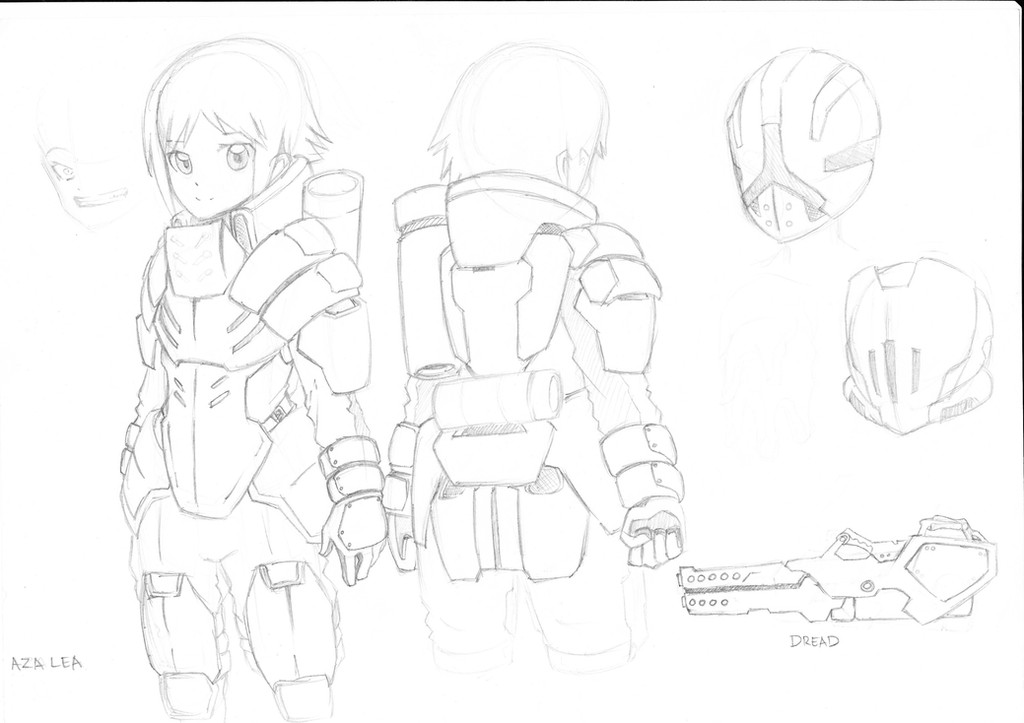
Task: Select the lower helmet sketch with slits
Action: [x=919, y=346]
